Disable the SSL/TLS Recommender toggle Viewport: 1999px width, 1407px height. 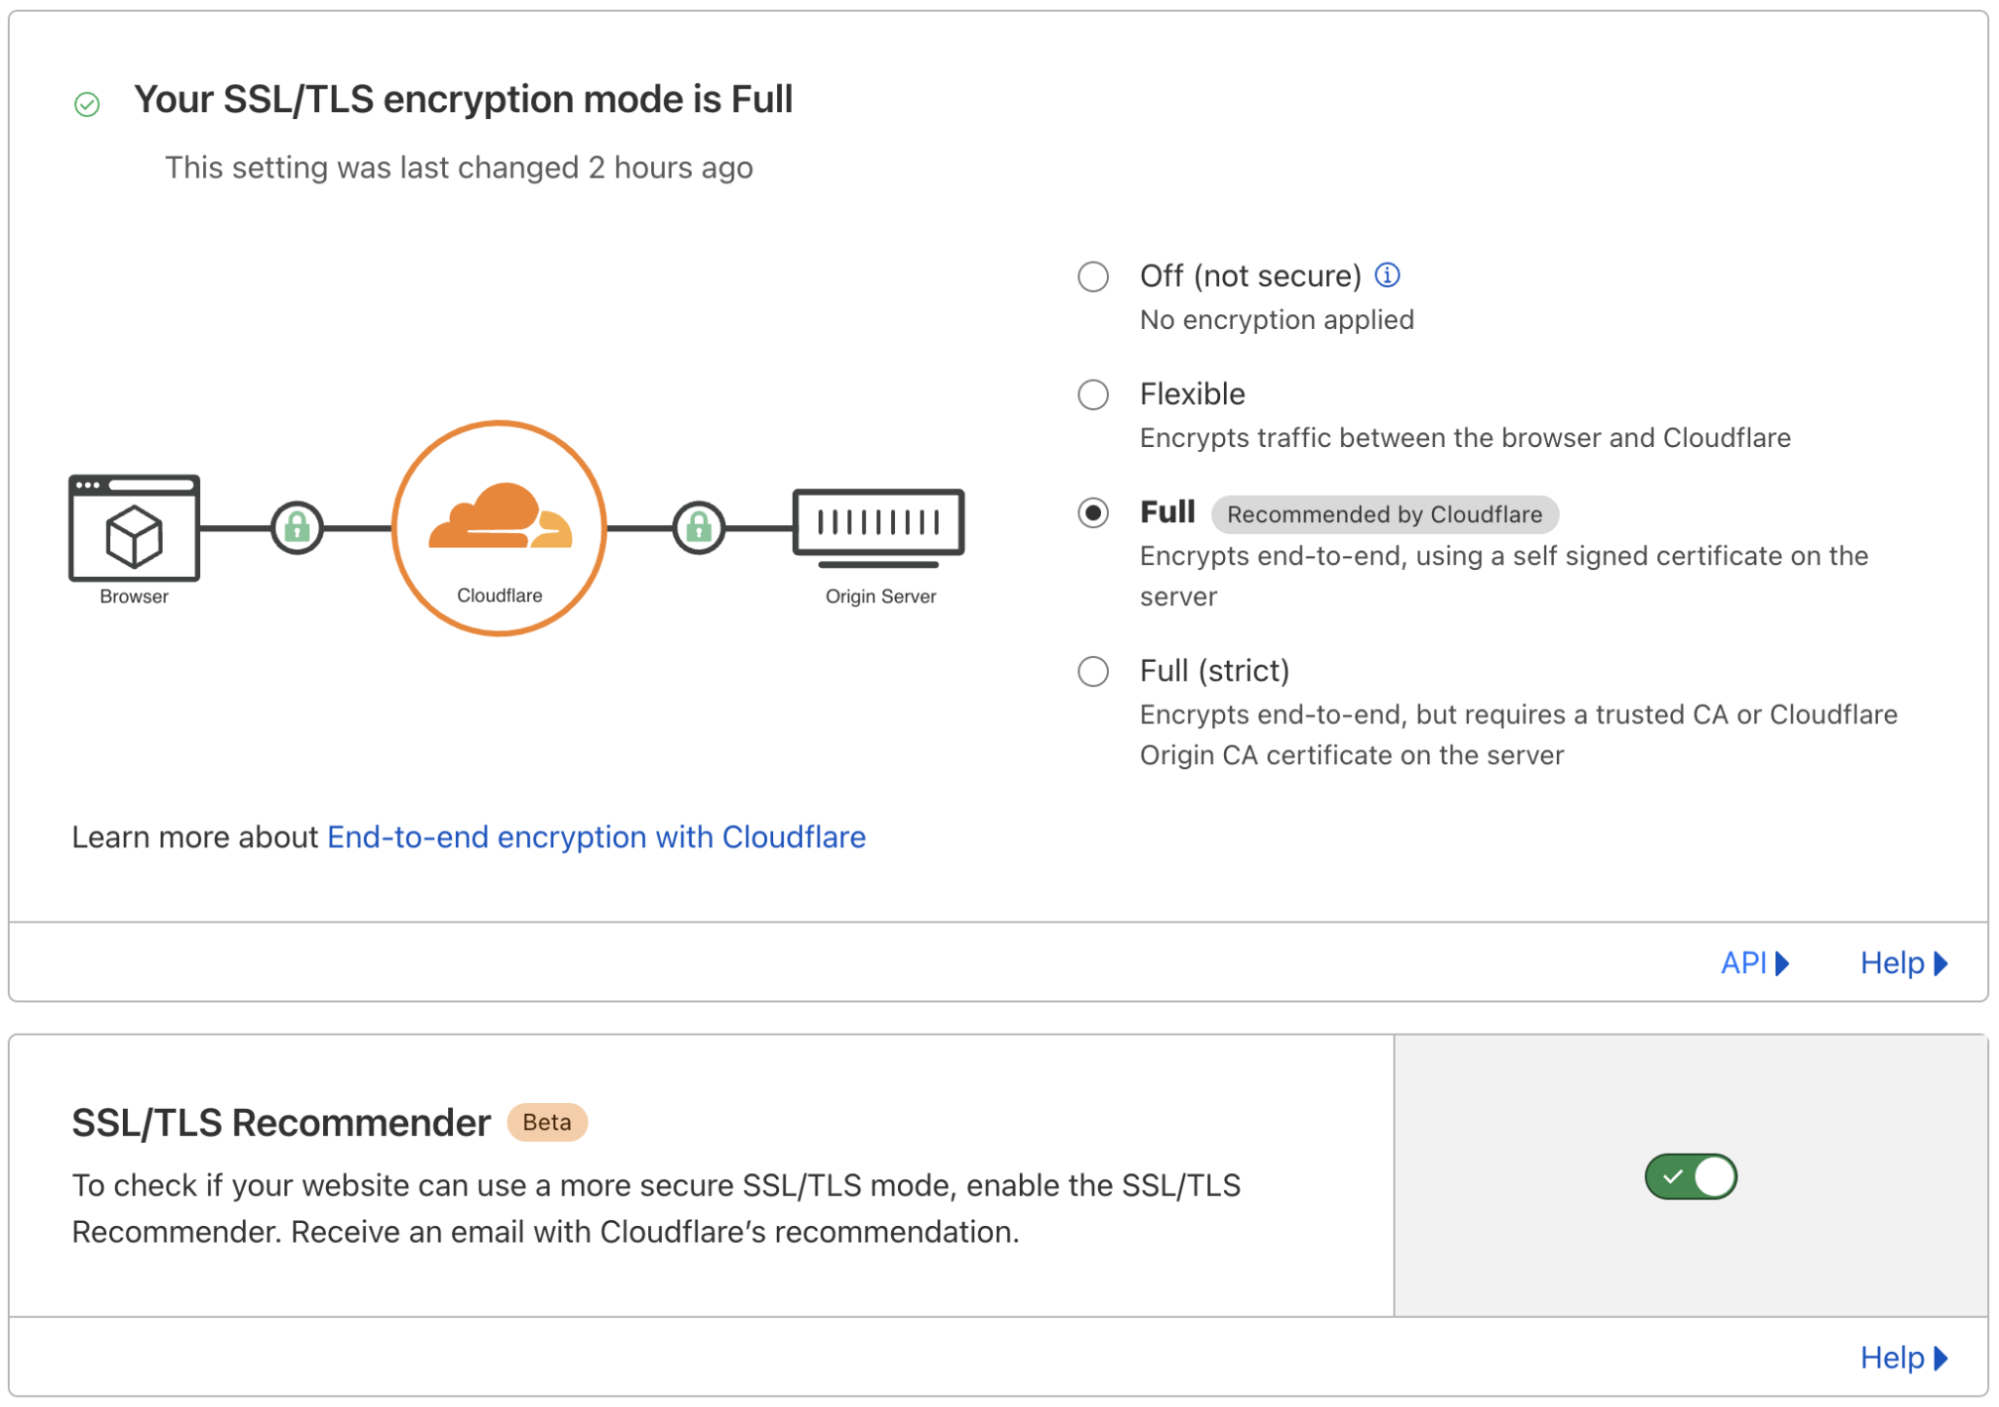[1690, 1177]
